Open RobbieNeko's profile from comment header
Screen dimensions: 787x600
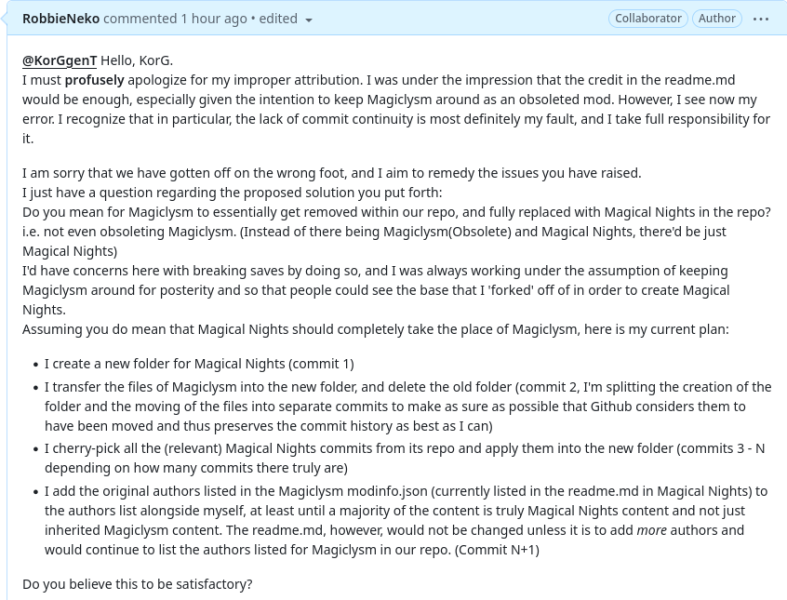(61, 19)
